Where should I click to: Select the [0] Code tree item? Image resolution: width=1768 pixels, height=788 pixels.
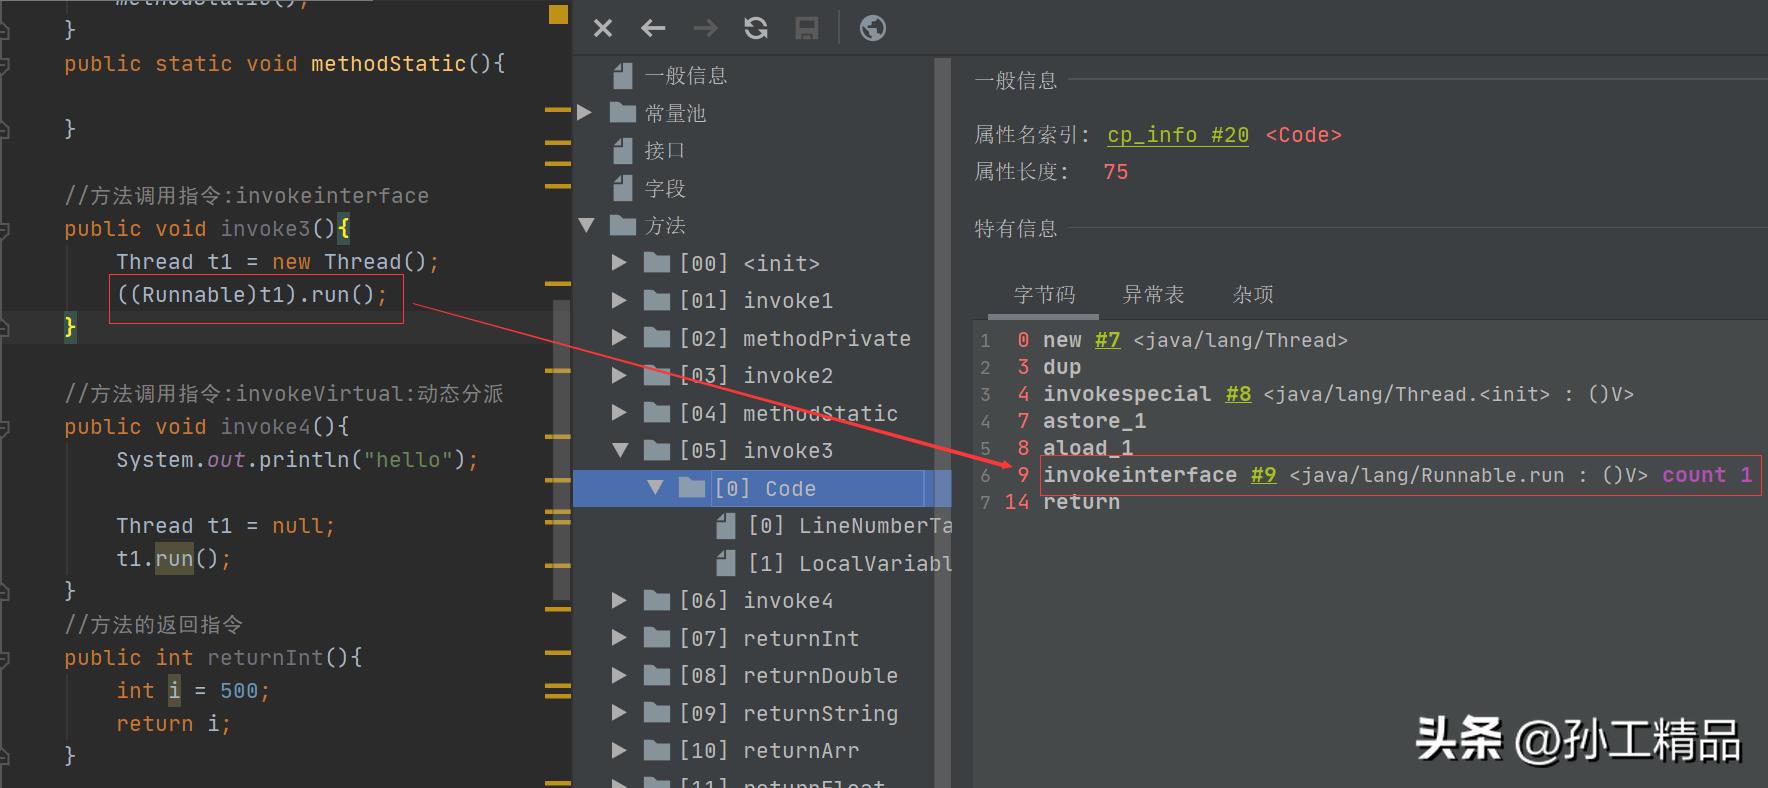click(766, 488)
